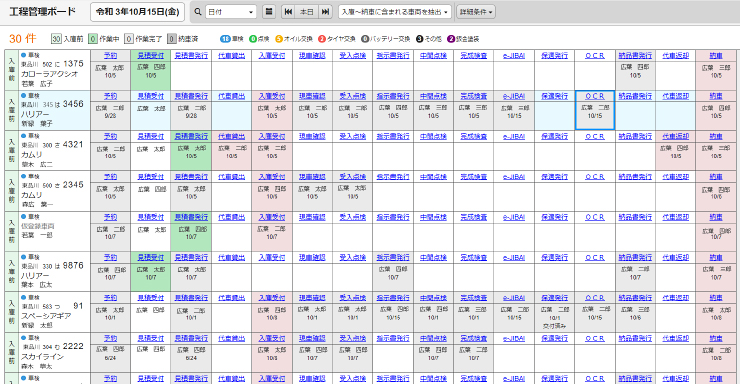Open 見積受付 link for vehicle 1375
Viewport: 740px width, 386px height.
click(x=151, y=55)
